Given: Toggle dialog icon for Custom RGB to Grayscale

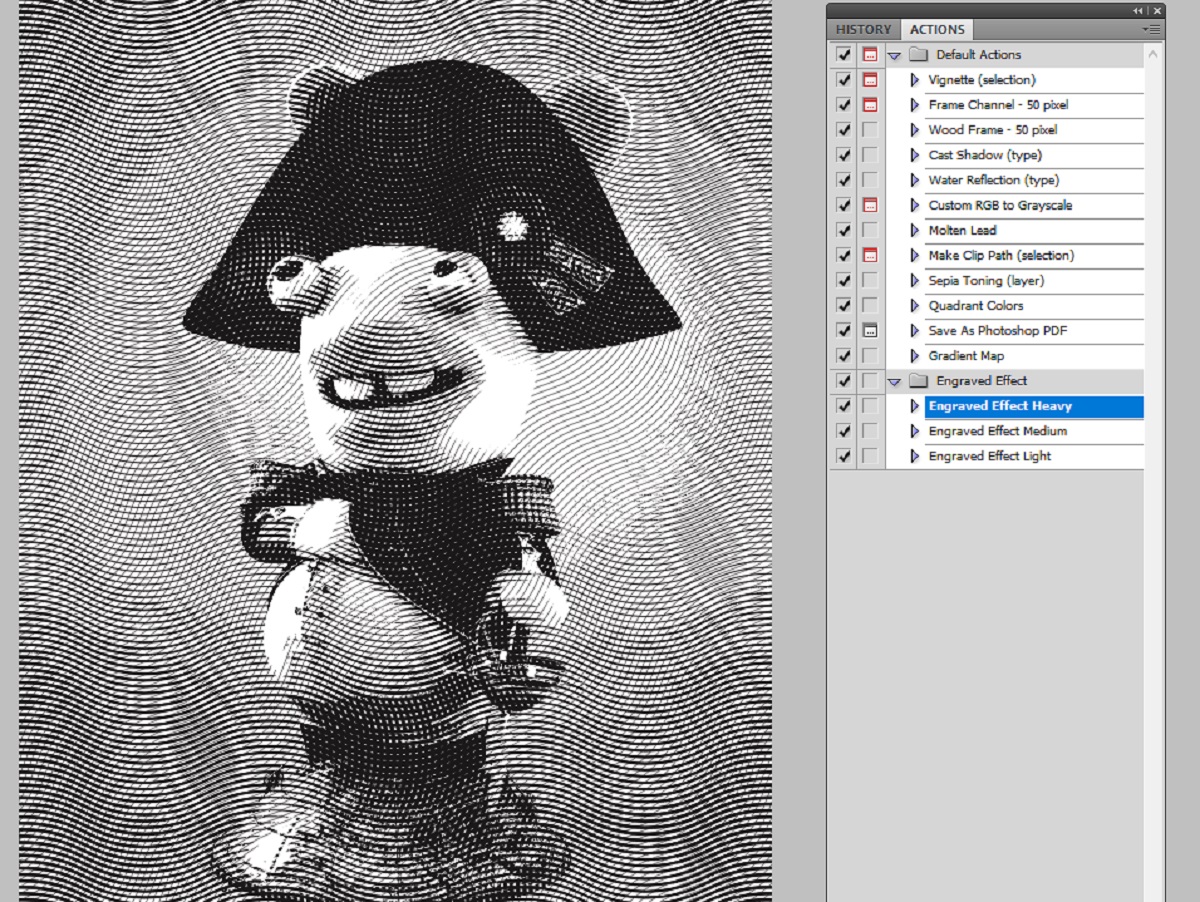Looking at the screenshot, I should tap(870, 205).
